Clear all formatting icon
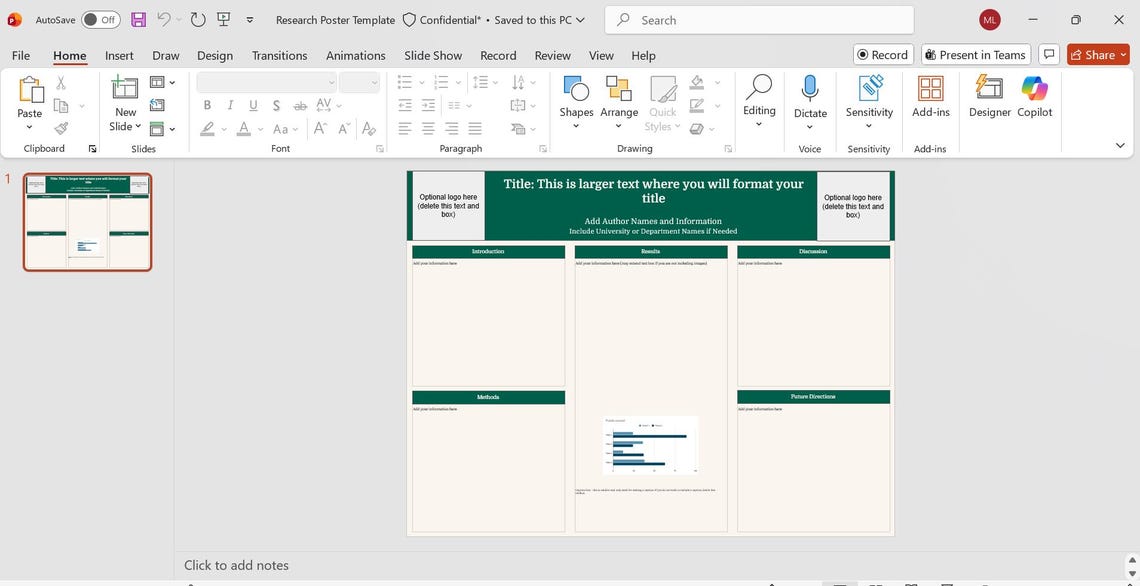This screenshot has width=1140, height=586. click(369, 129)
